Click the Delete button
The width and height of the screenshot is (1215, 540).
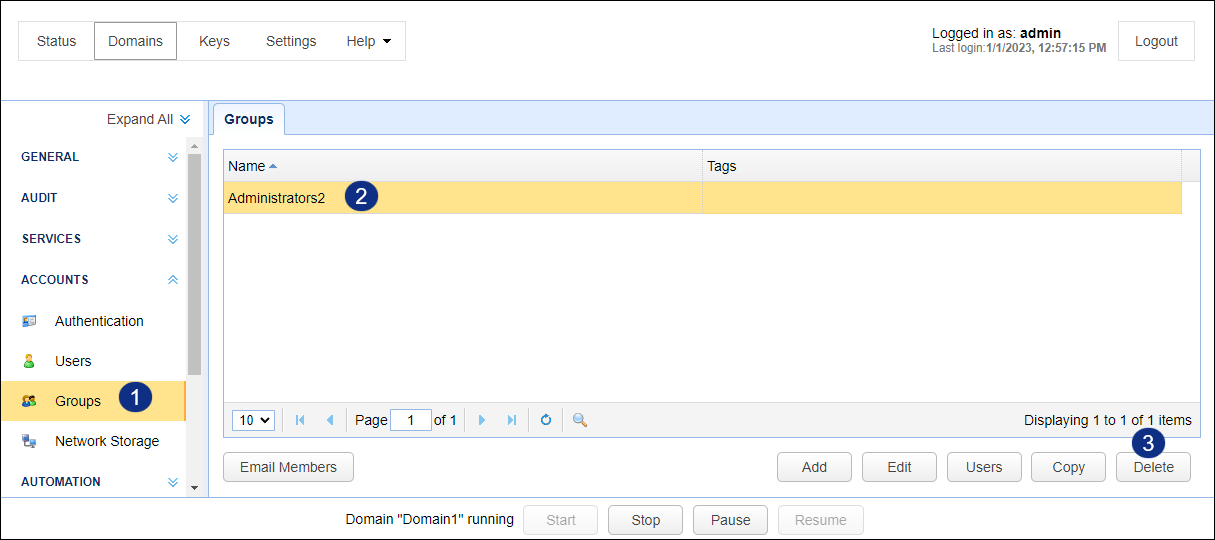(x=1153, y=467)
